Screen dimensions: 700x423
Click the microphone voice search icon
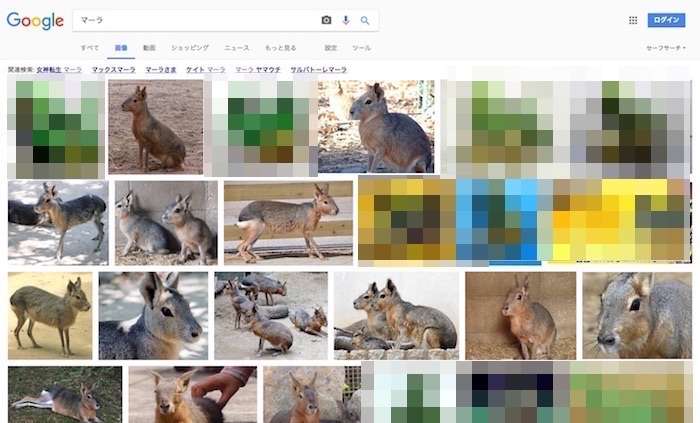(346, 20)
